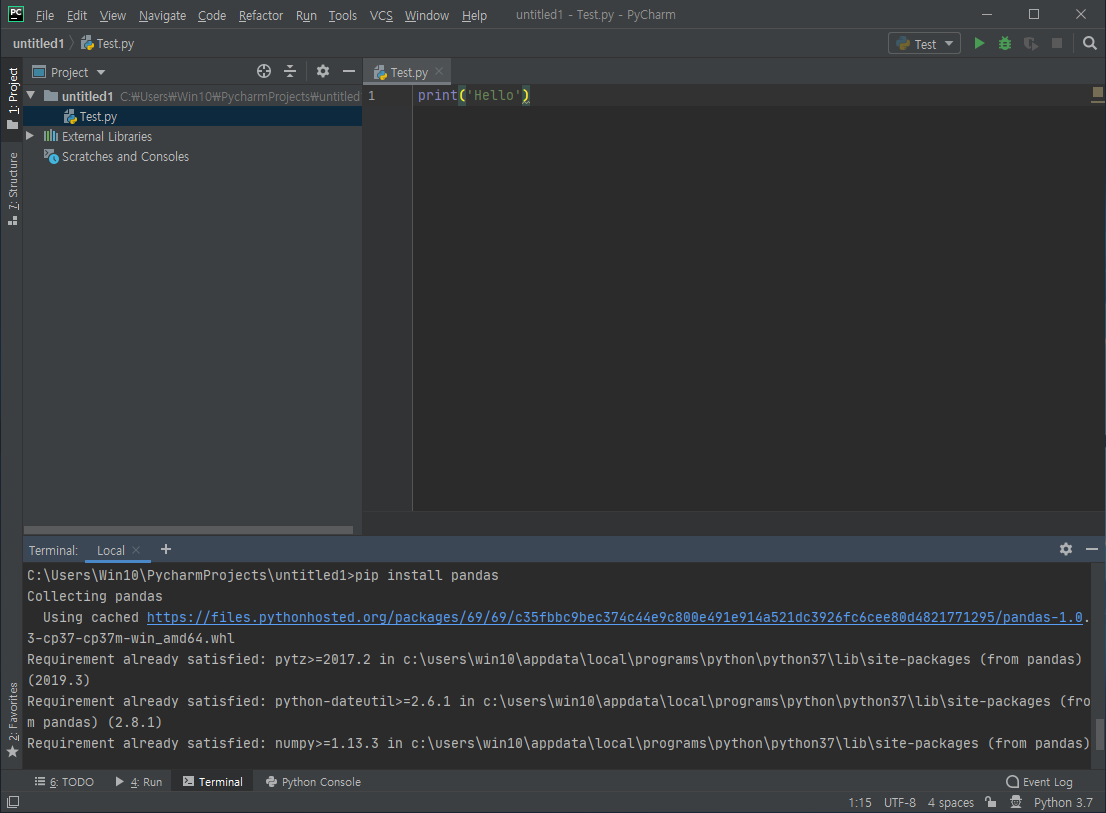Image resolution: width=1106 pixels, height=813 pixels.
Task: Select Test.py in the project tree
Action: tap(193, 116)
